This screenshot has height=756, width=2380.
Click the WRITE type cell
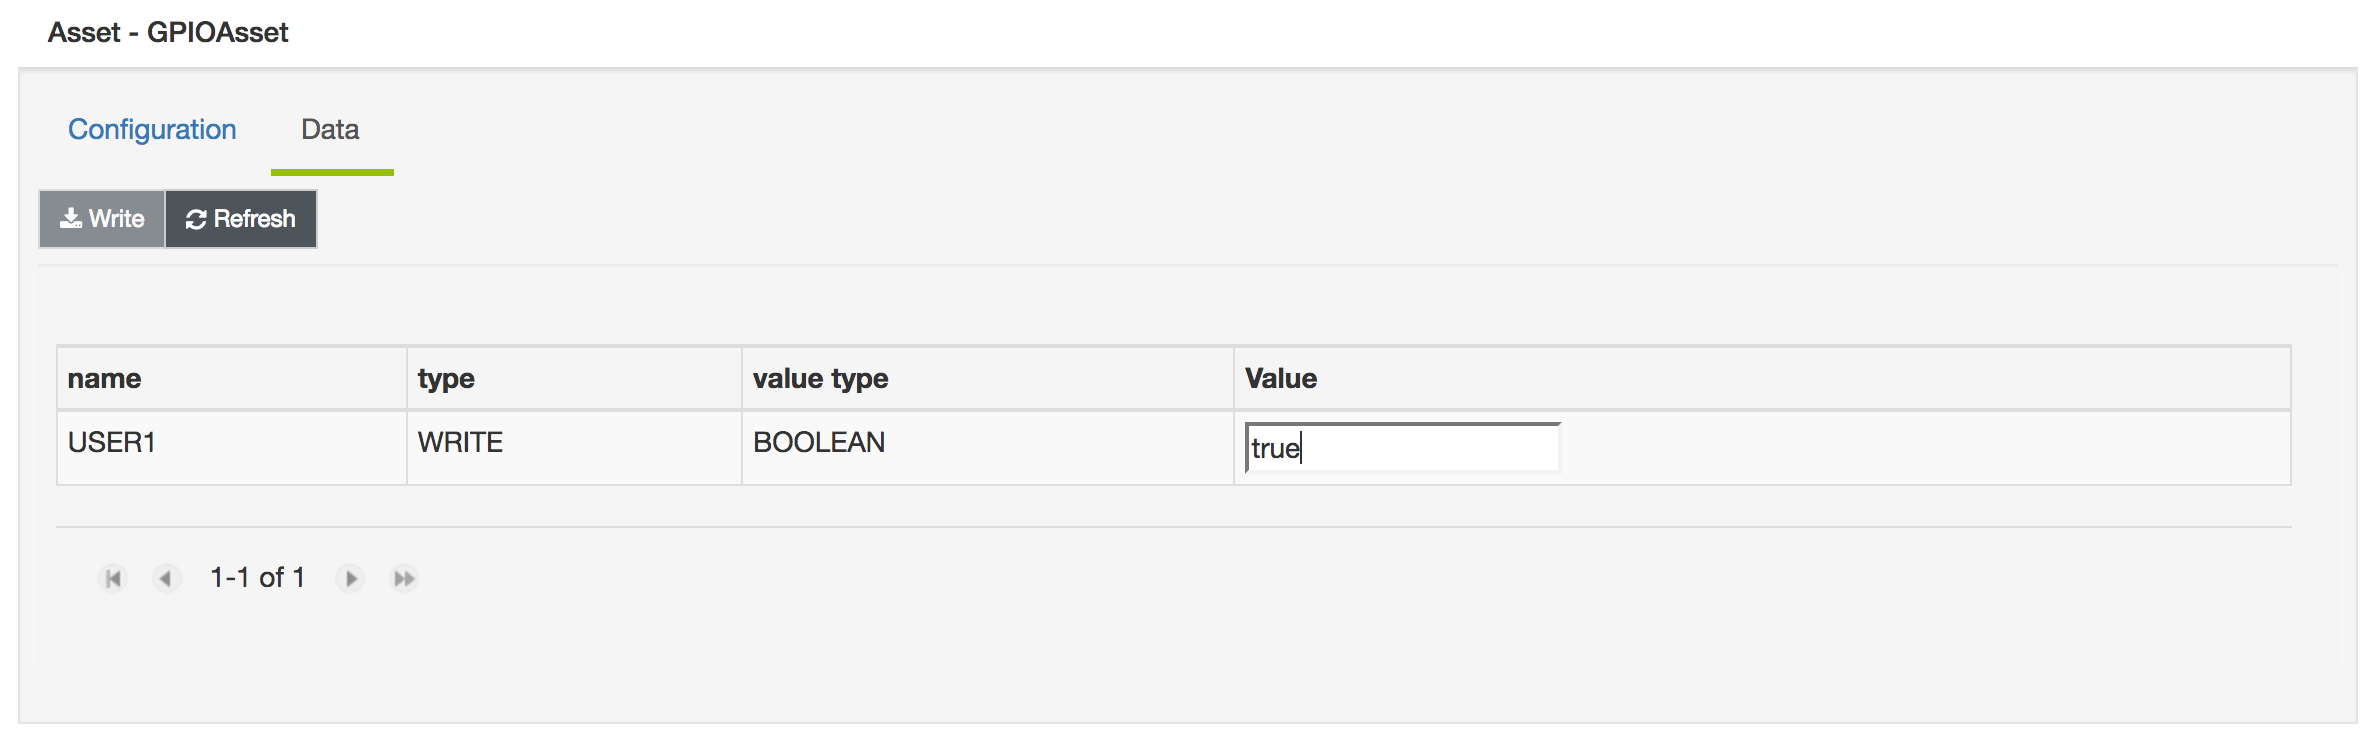460,443
